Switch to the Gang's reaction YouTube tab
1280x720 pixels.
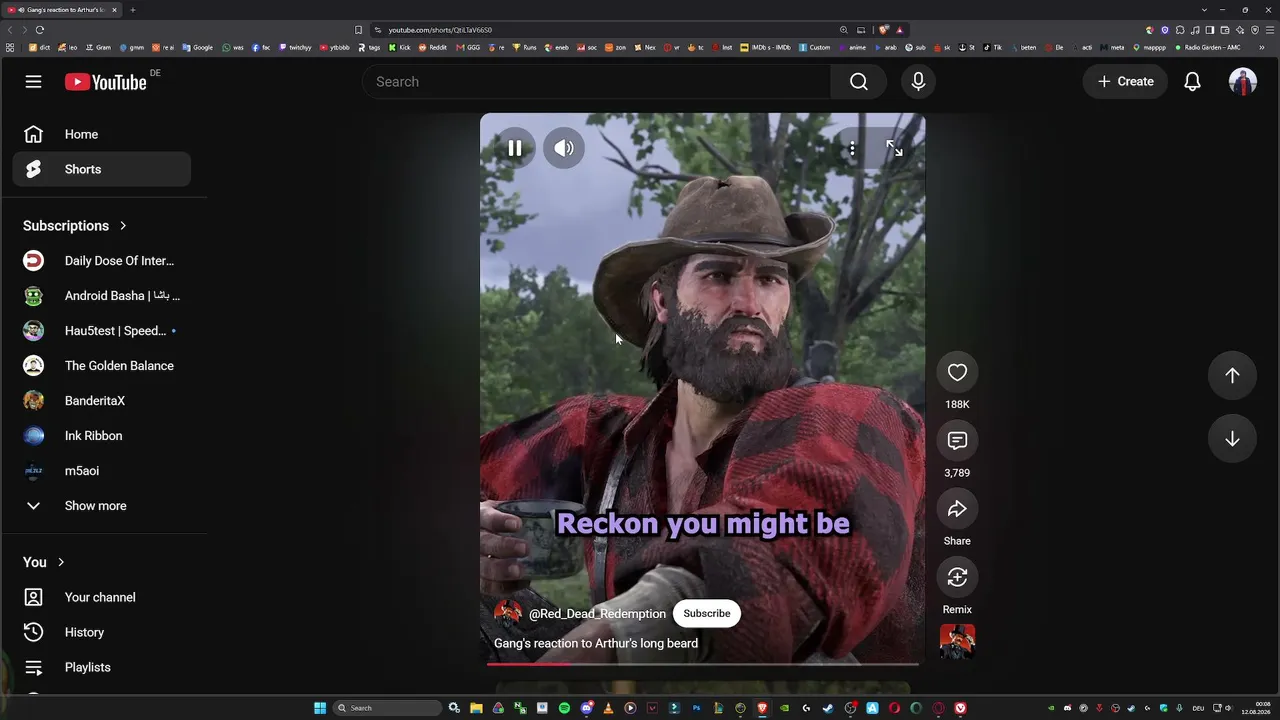pos(63,10)
